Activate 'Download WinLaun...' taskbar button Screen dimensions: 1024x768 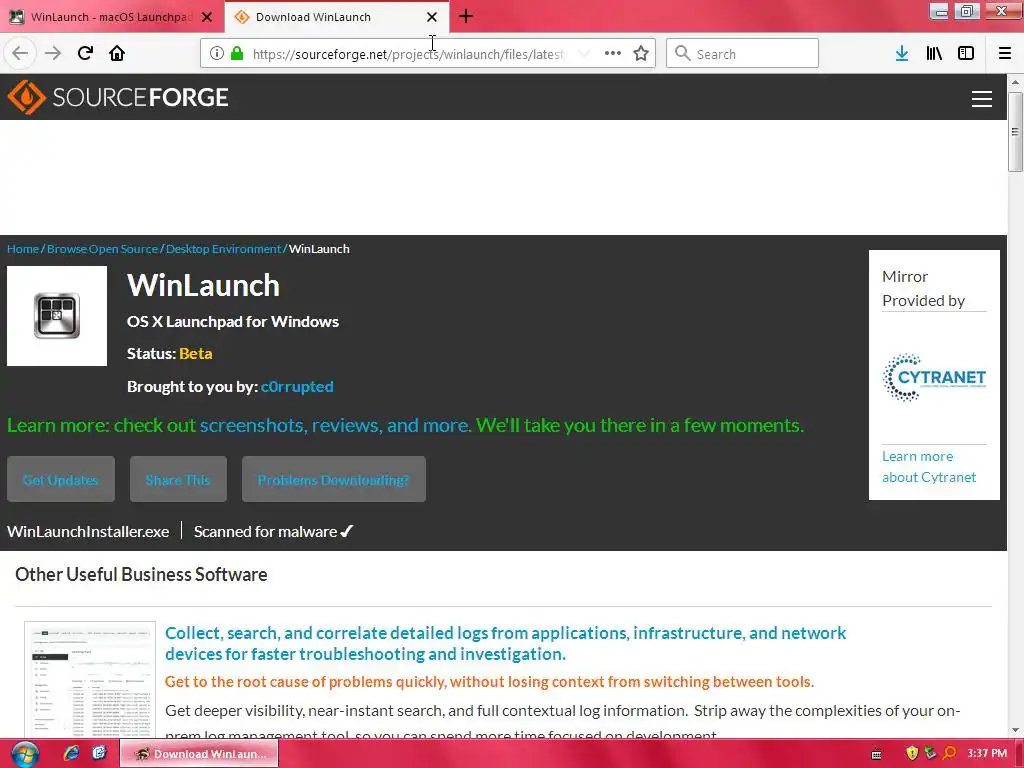coord(199,754)
